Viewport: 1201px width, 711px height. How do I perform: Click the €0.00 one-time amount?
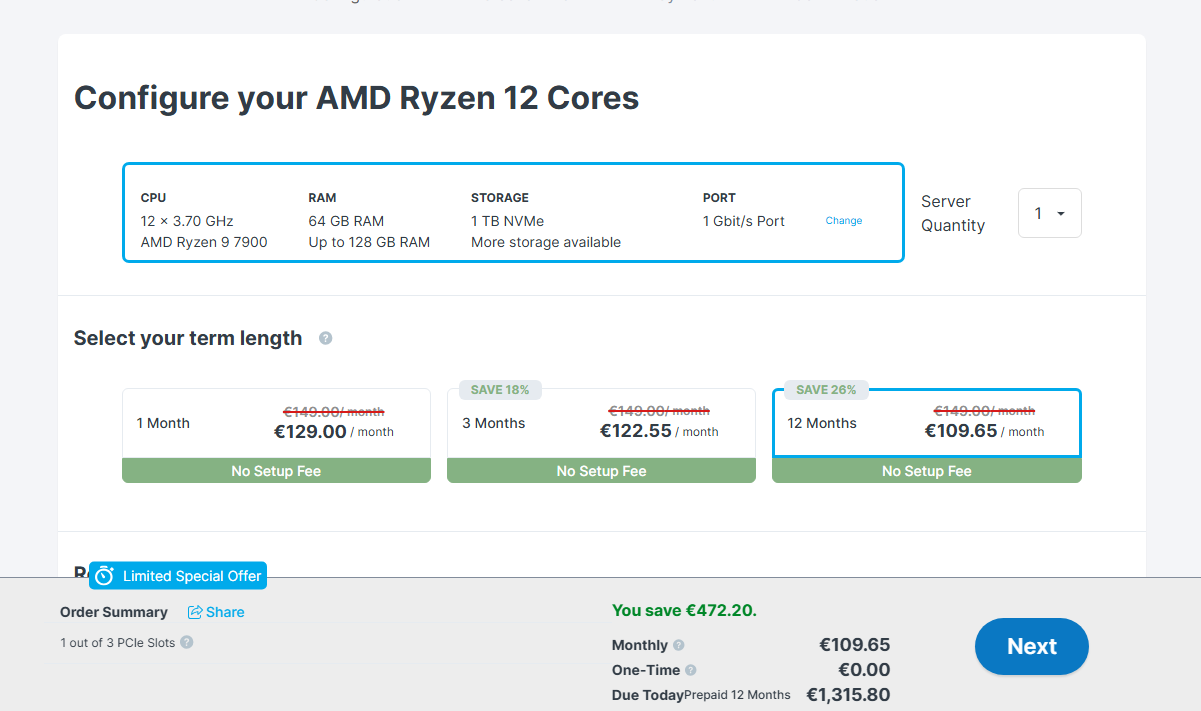[x=864, y=670]
